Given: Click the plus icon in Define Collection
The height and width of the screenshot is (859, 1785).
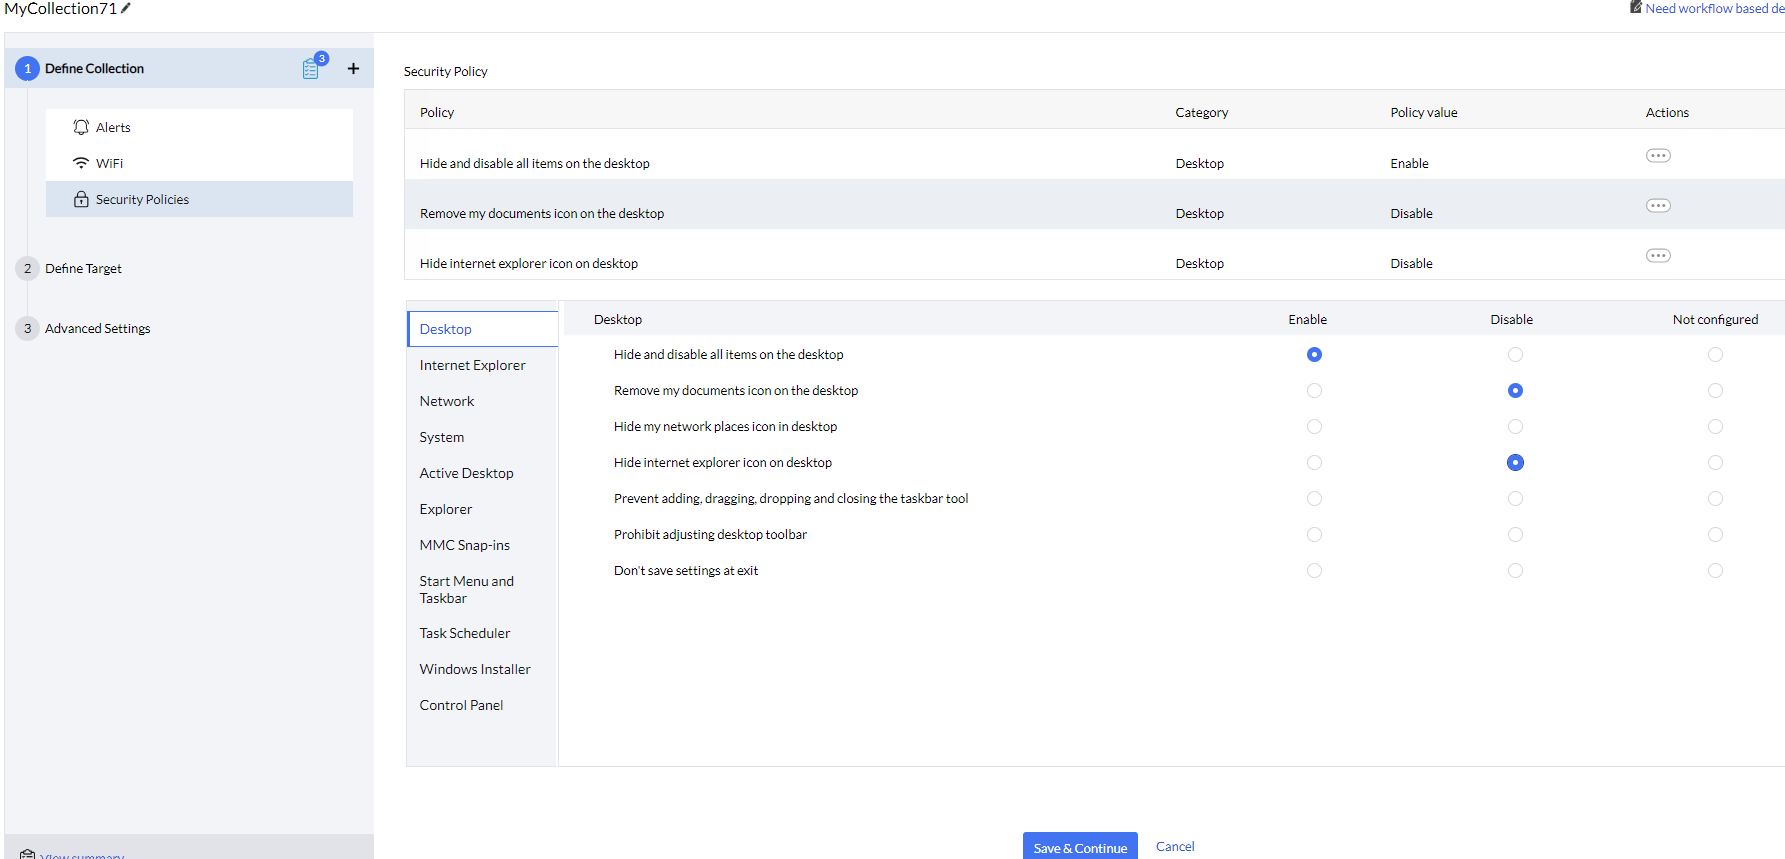Looking at the screenshot, I should tap(353, 69).
